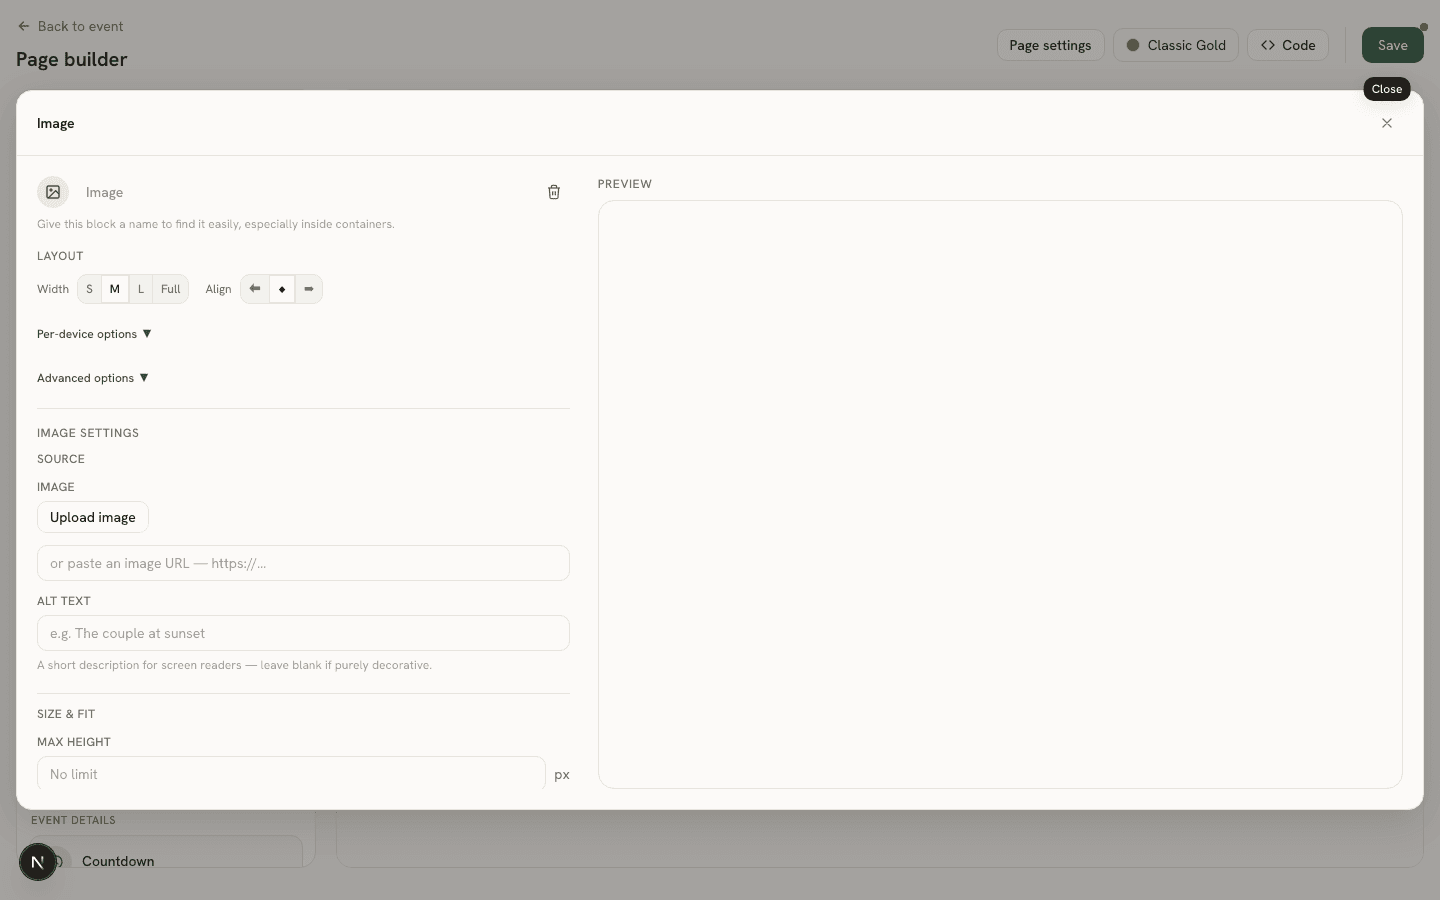Image resolution: width=1440 pixels, height=900 pixels.
Task: Click the Alt text input field
Action: click(303, 633)
